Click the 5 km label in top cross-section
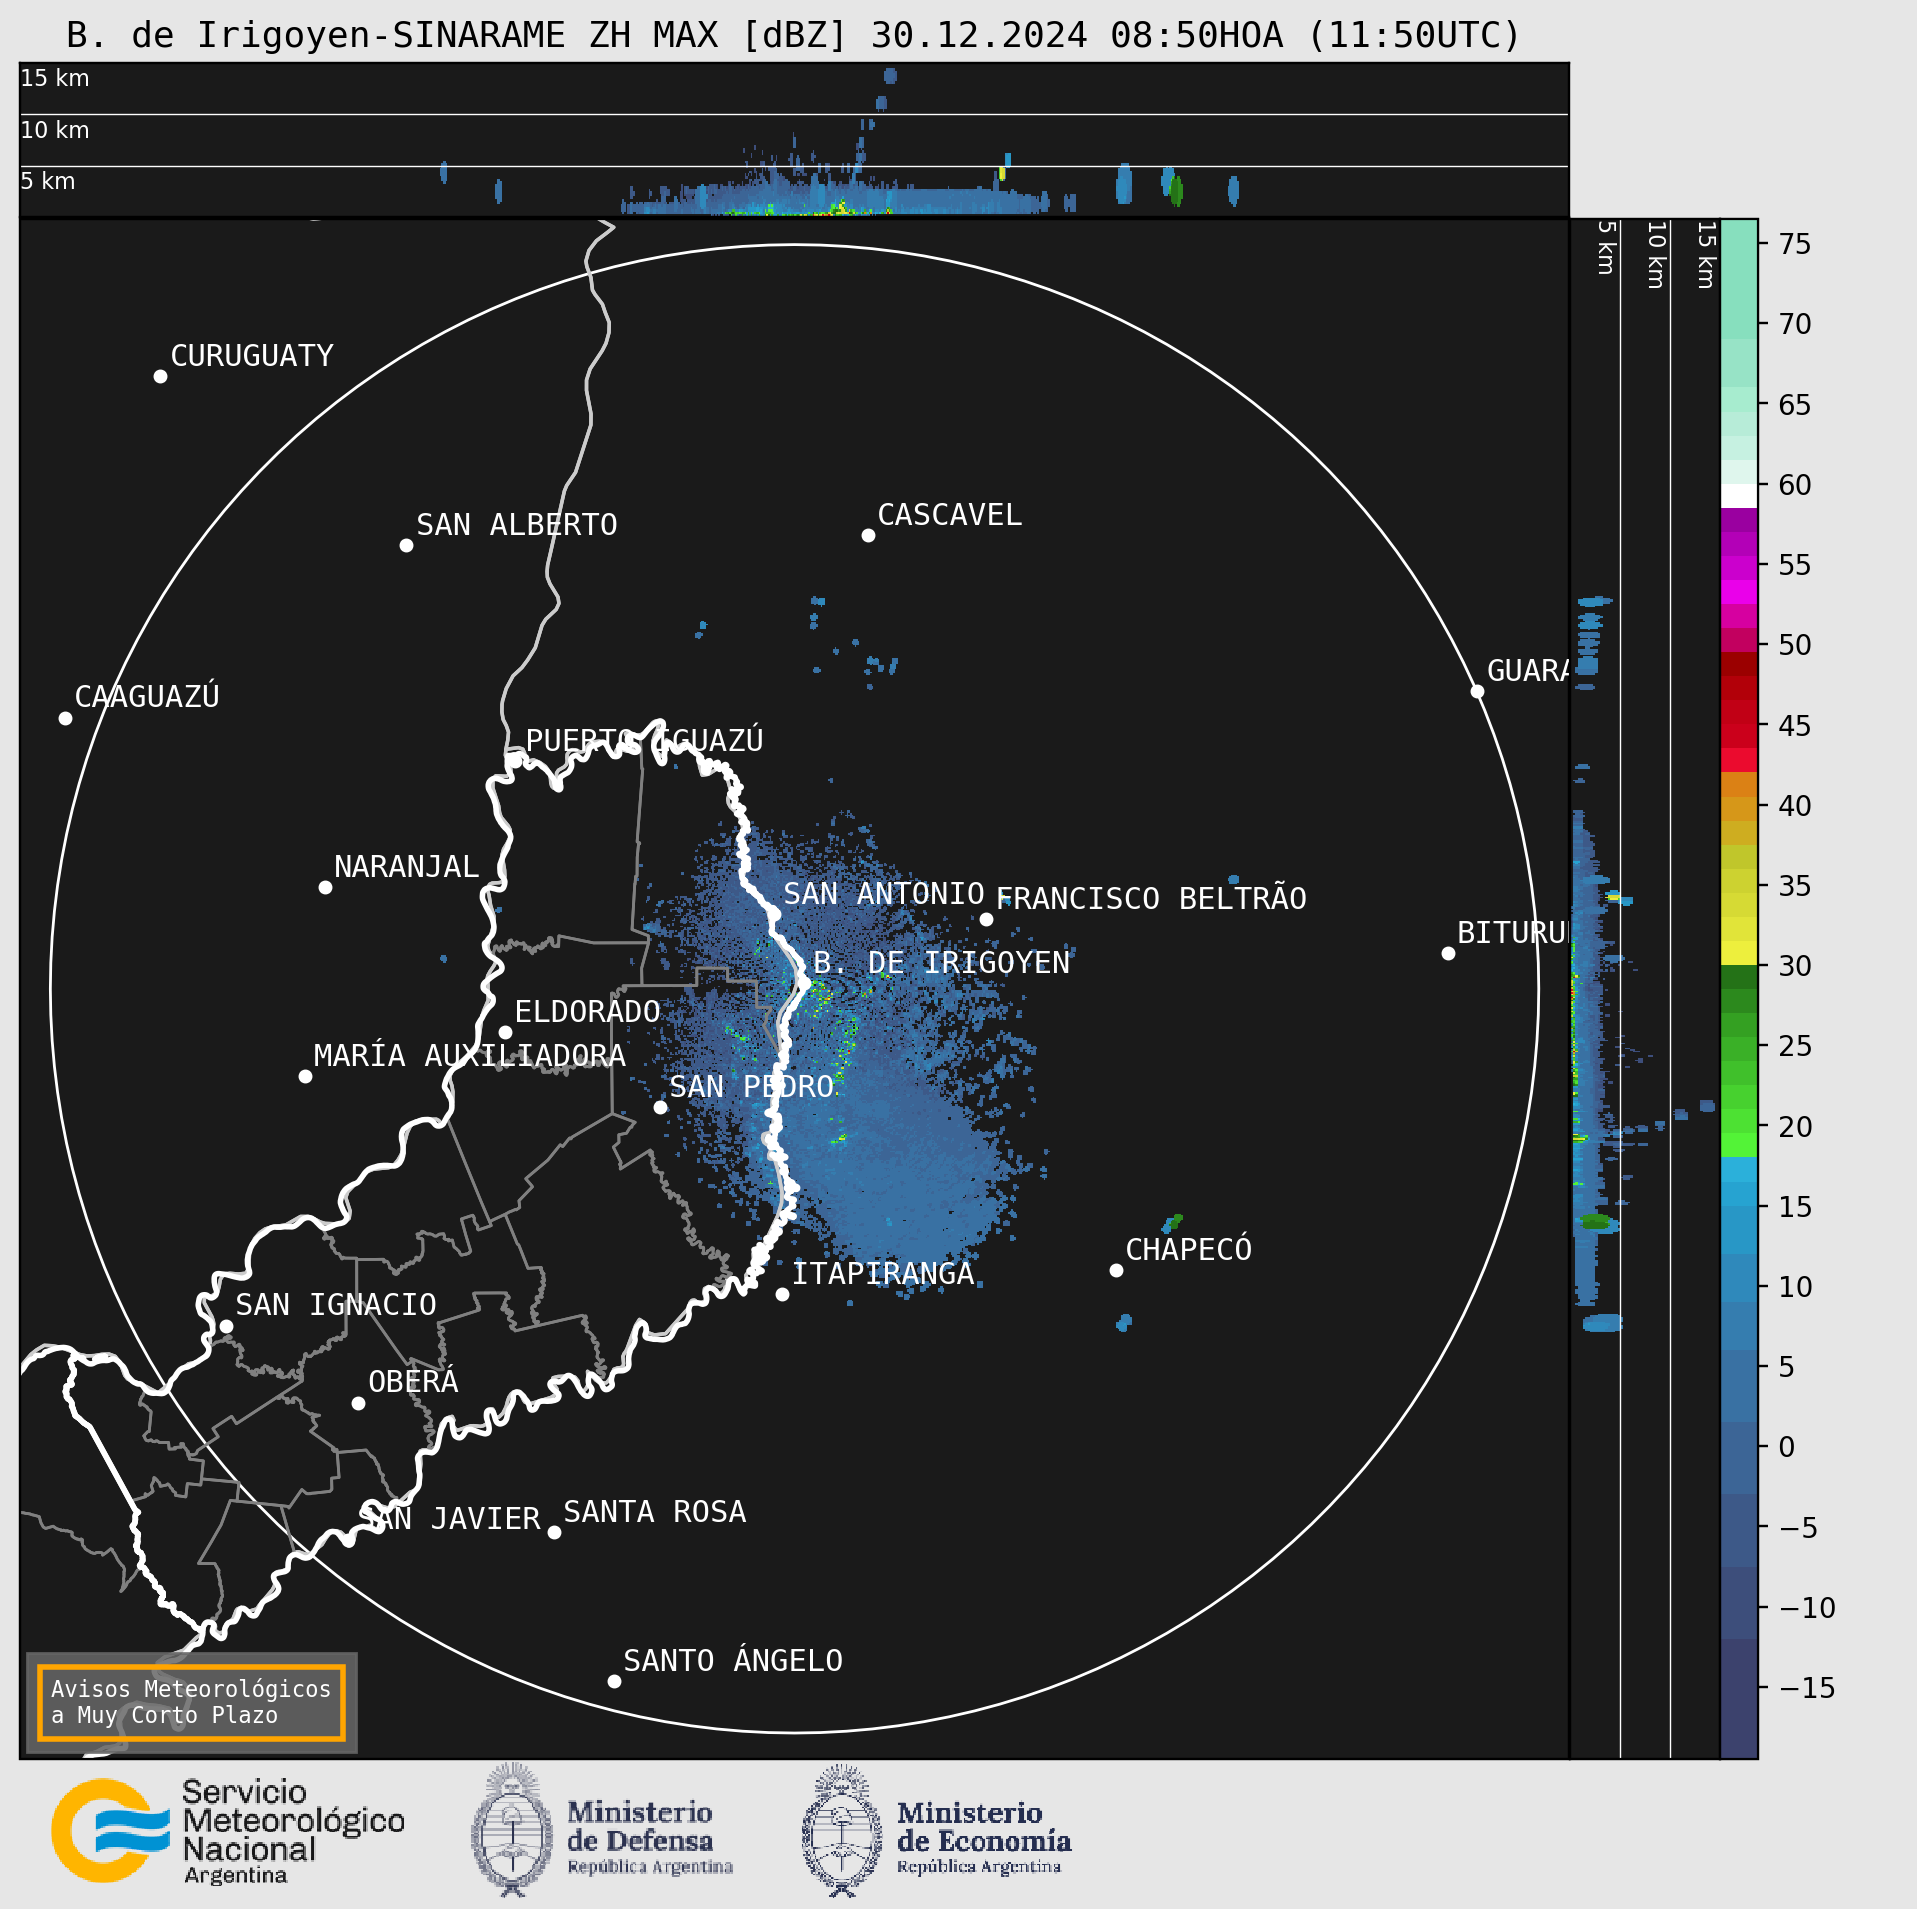1917x1909 pixels. [48, 181]
